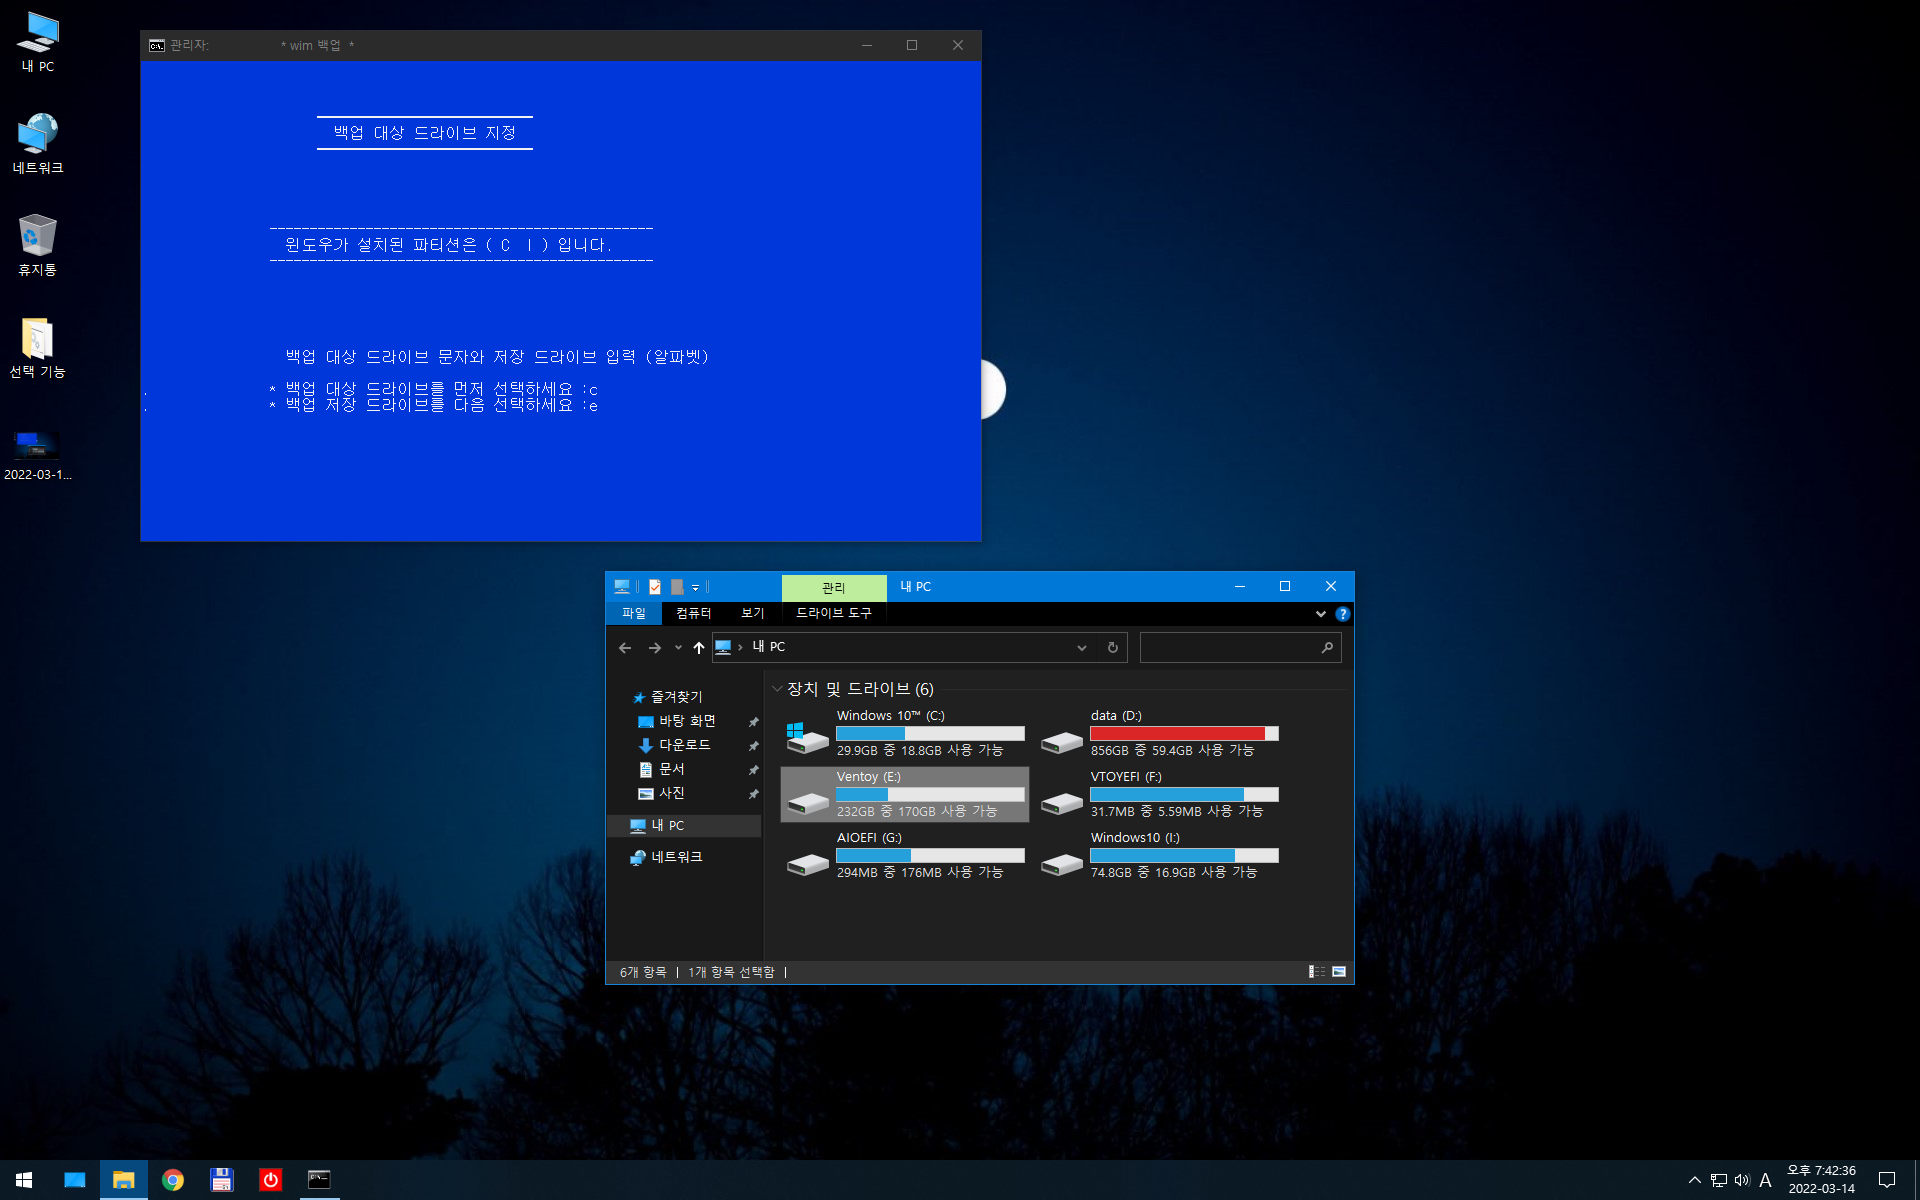Click the data (D:) red usage bar

click(x=1184, y=733)
